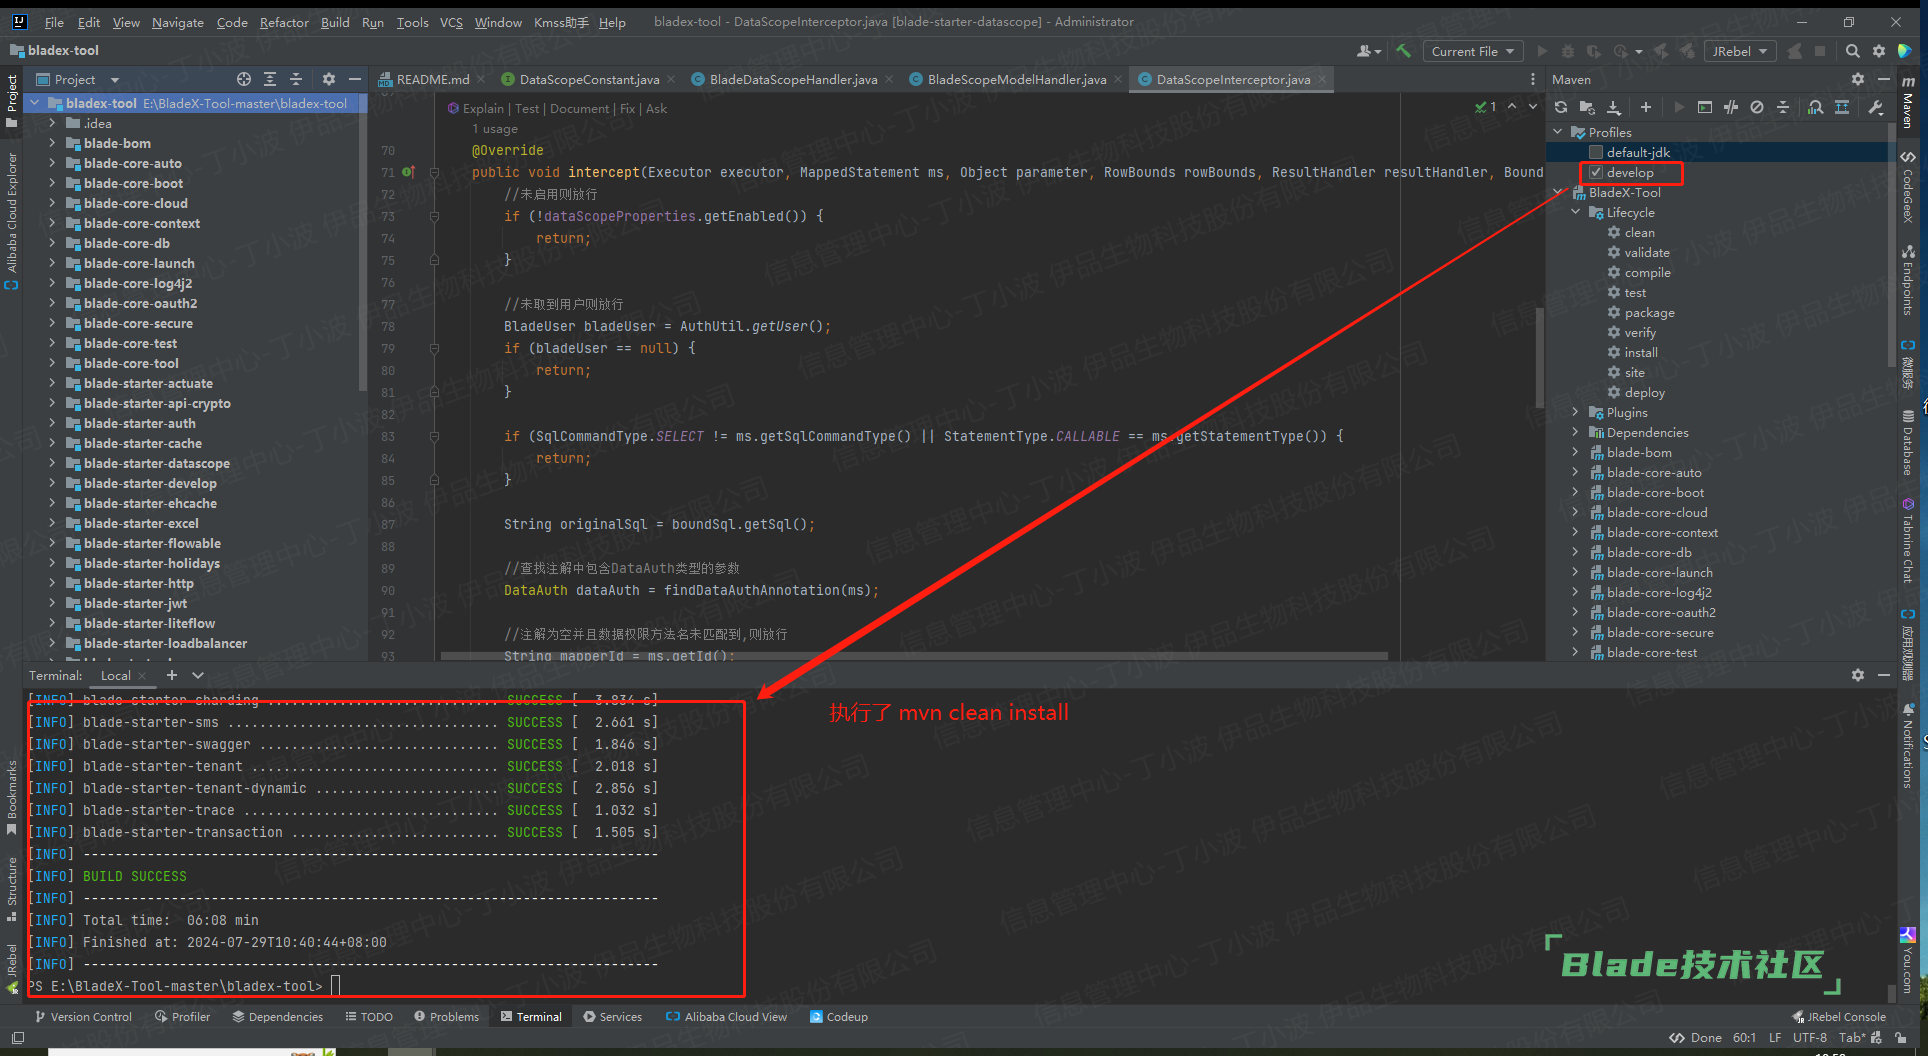1928x1056 pixels.
Task: Reload all Maven projects
Action: click(1561, 107)
